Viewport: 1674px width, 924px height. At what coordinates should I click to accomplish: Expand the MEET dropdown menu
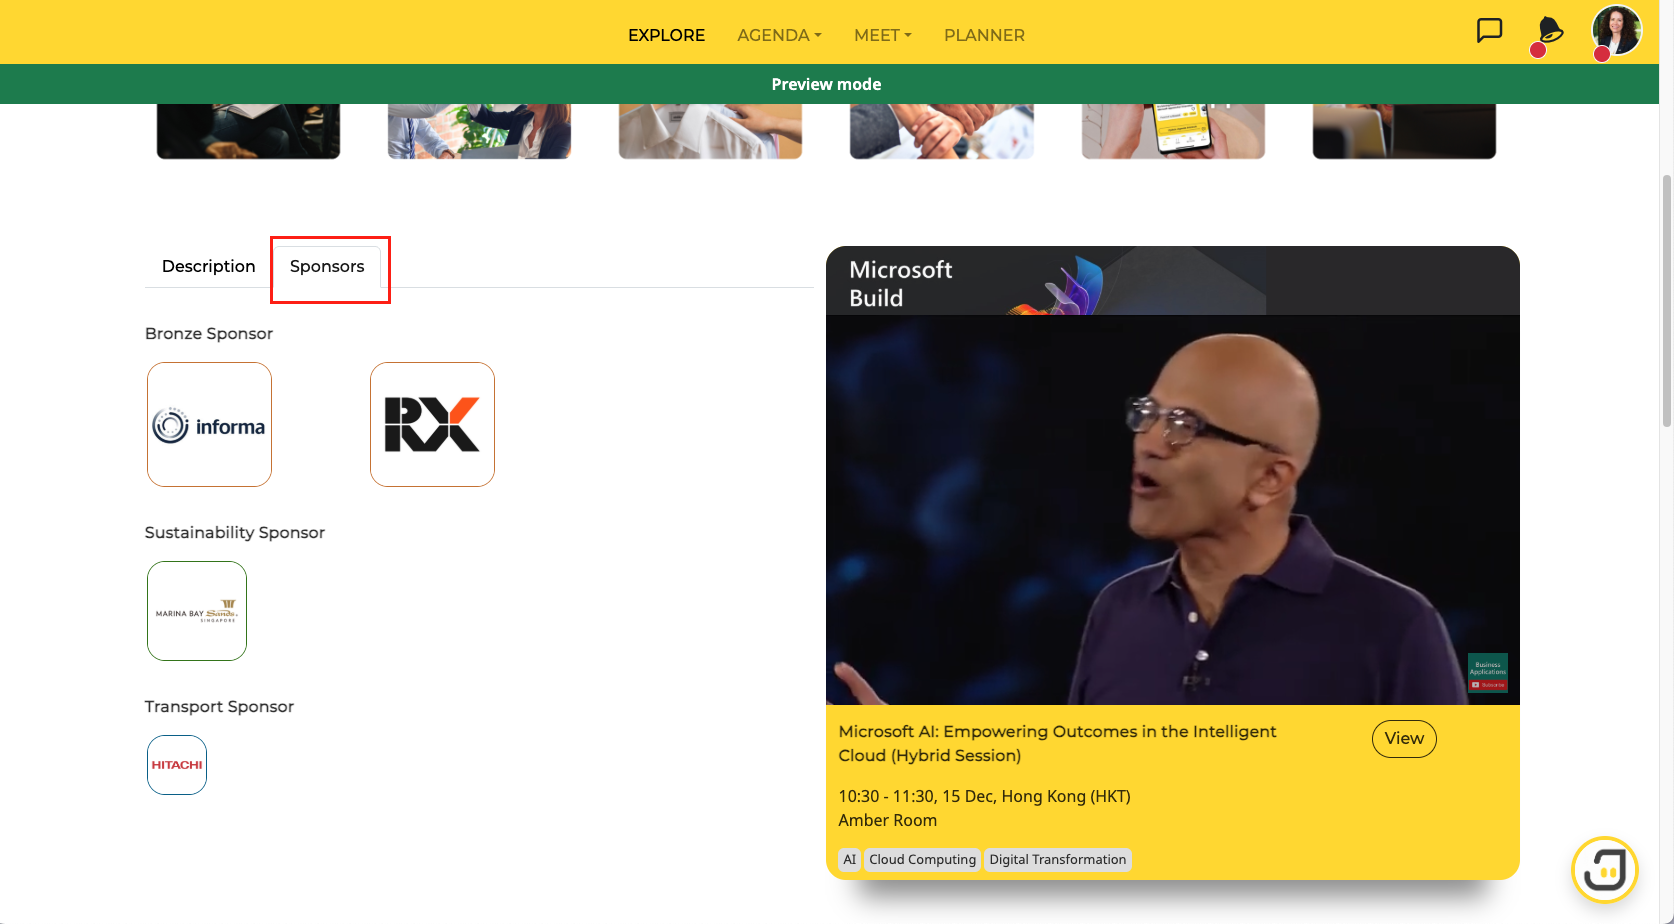882,35
